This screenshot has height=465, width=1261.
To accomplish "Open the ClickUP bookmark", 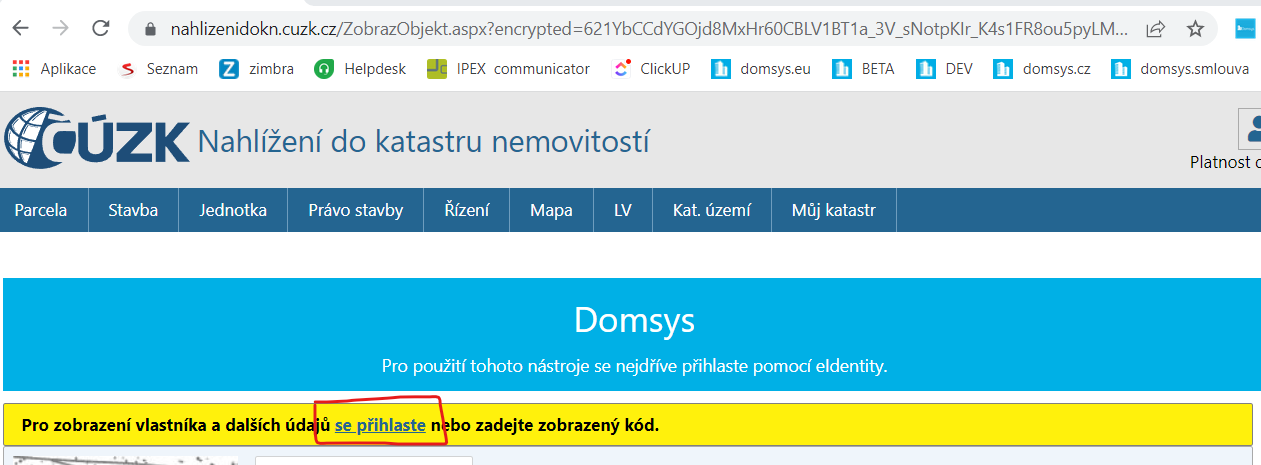I will [651, 69].
